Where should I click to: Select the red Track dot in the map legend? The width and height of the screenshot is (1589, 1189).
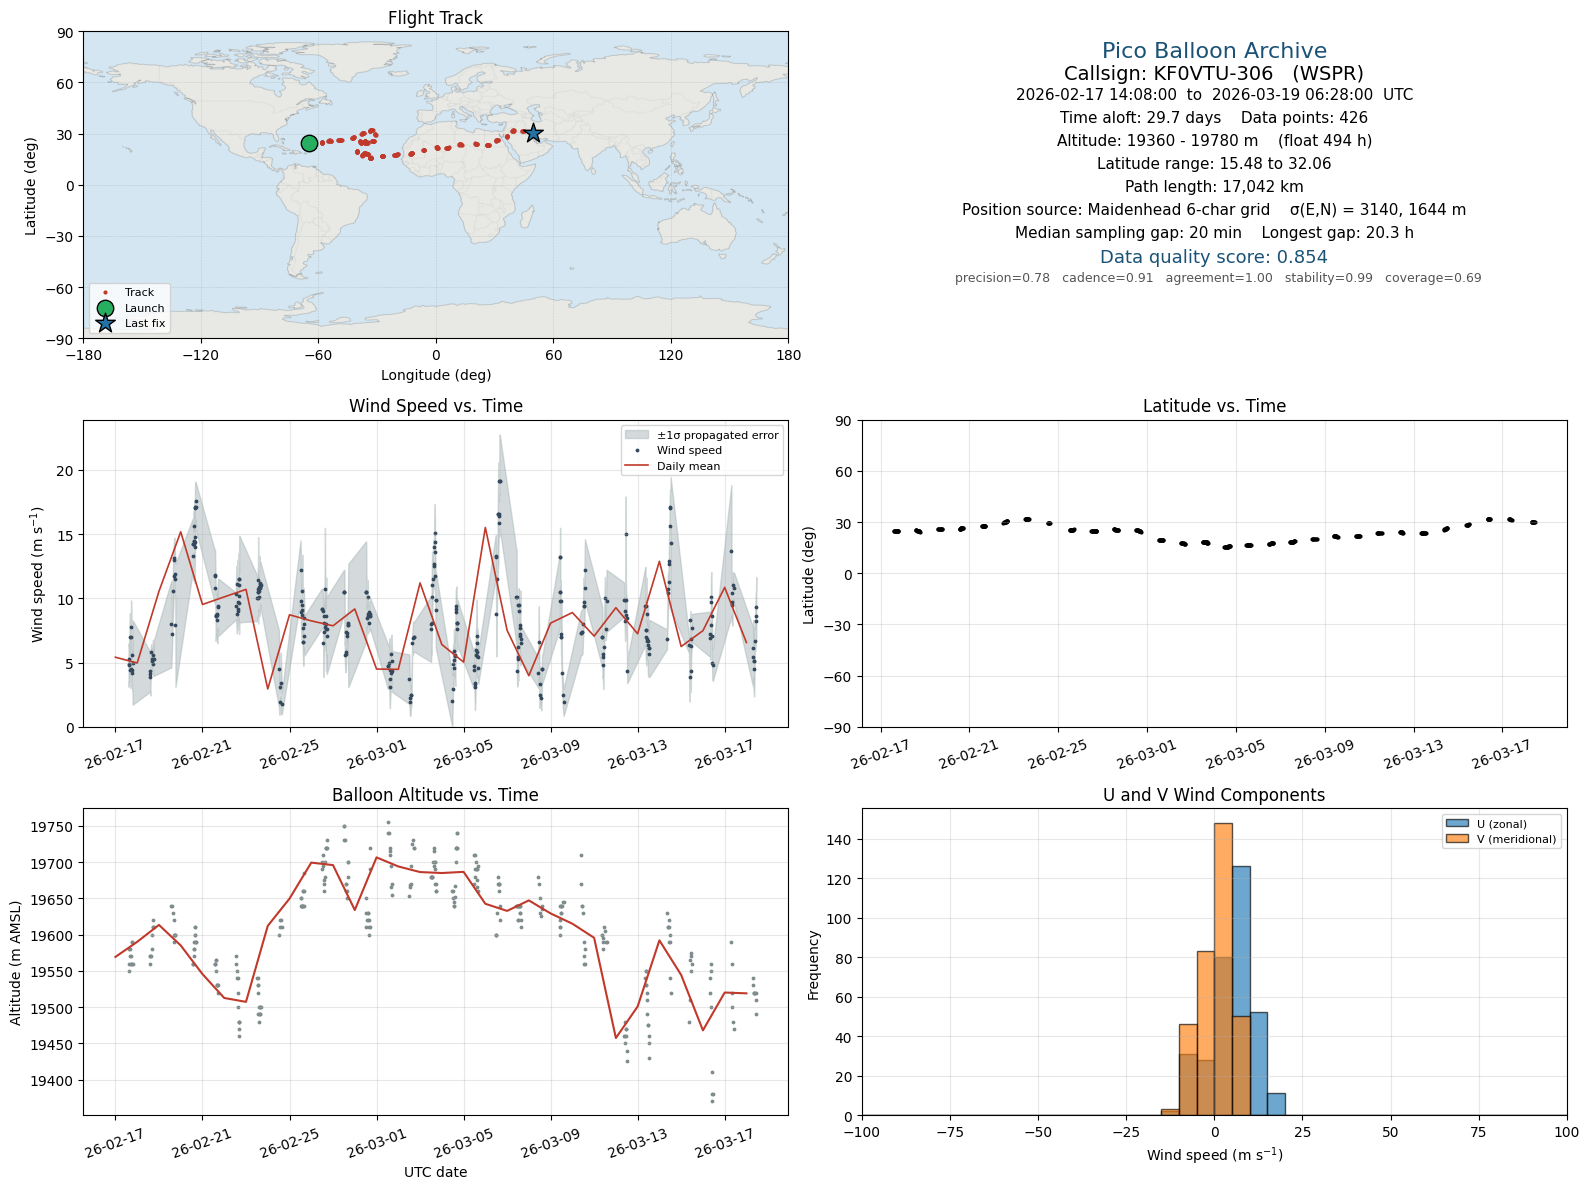pyautogui.click(x=105, y=293)
